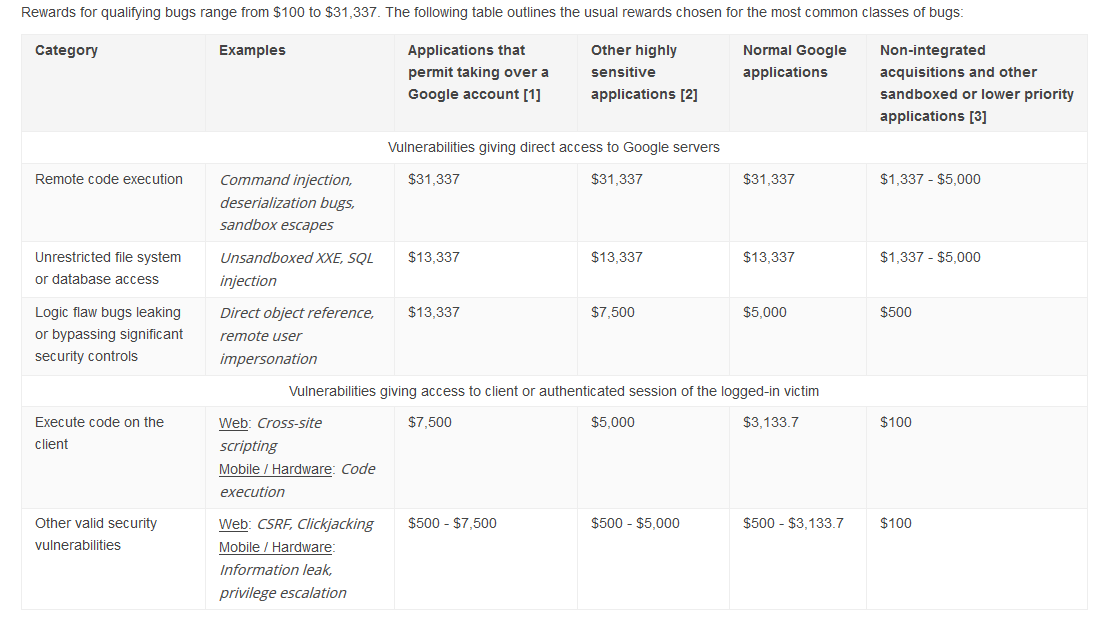Viewport: 1115px width, 623px height.
Task: Click "Applications that permit taking over a Google account [1]" header
Action: click(478, 73)
